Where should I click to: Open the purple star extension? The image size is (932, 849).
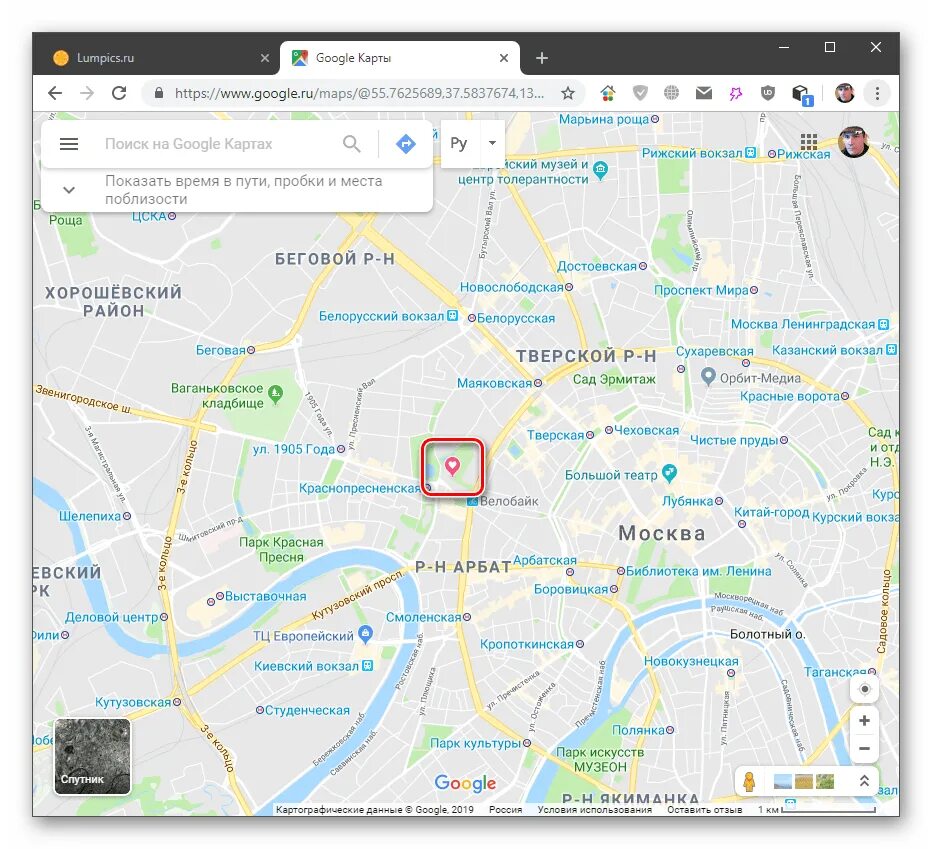[736, 93]
